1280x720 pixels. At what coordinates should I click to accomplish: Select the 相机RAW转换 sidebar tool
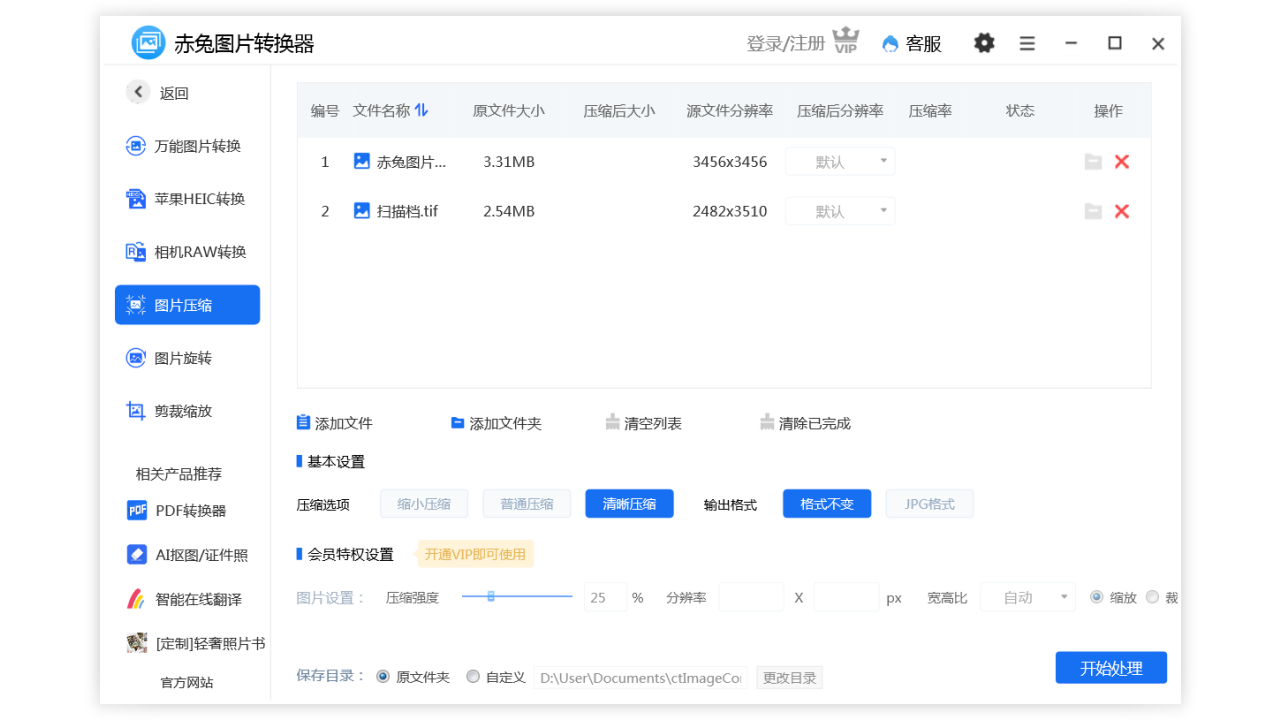pos(187,251)
